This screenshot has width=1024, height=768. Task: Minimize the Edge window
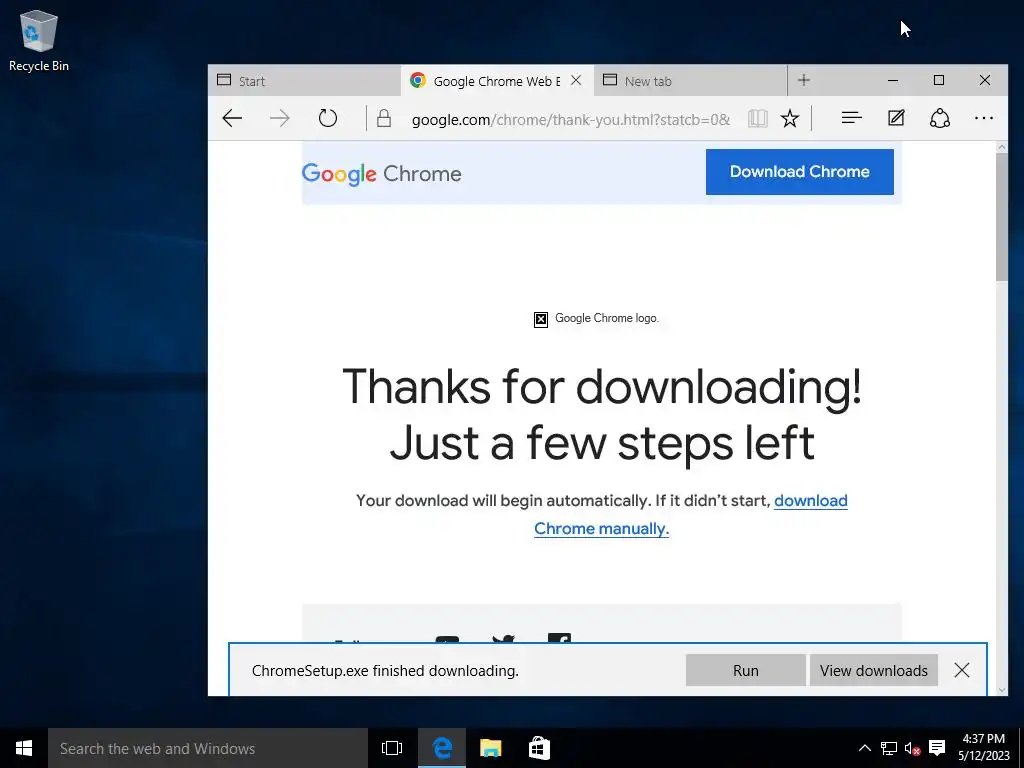(x=893, y=80)
